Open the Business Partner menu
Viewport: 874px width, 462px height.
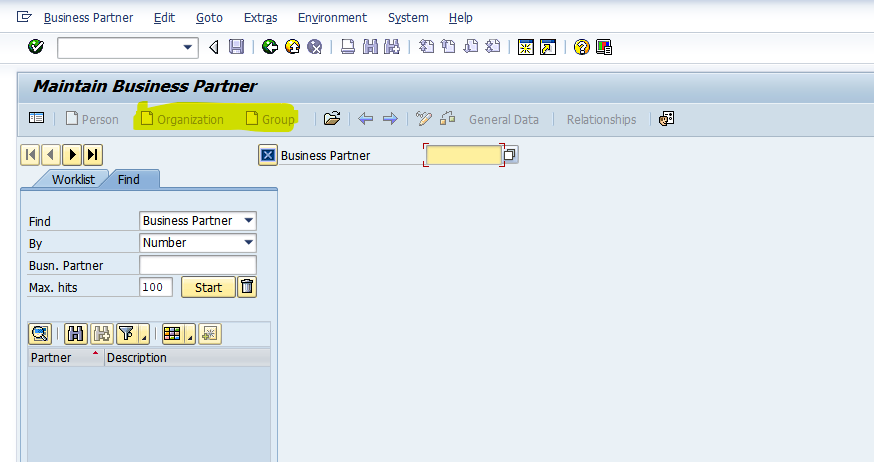pyautogui.click(x=88, y=18)
